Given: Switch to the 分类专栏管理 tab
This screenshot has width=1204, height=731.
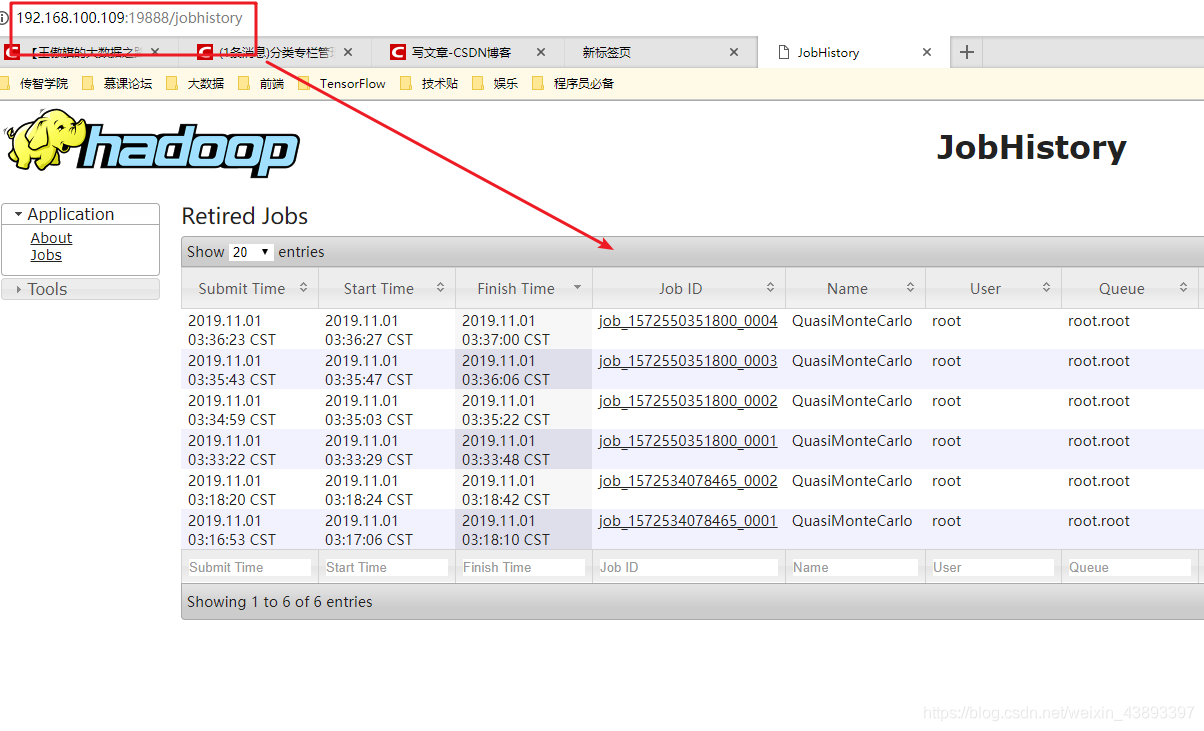Looking at the screenshot, I should 277,52.
